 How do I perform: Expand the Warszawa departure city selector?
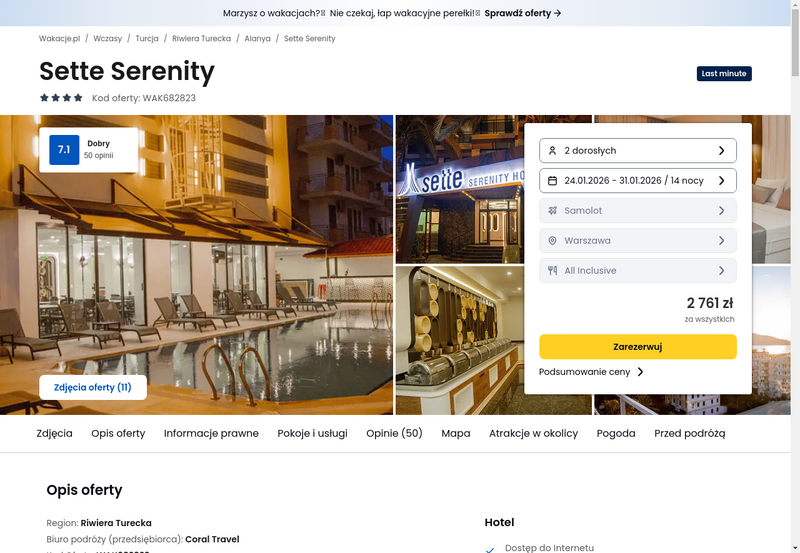coord(638,240)
